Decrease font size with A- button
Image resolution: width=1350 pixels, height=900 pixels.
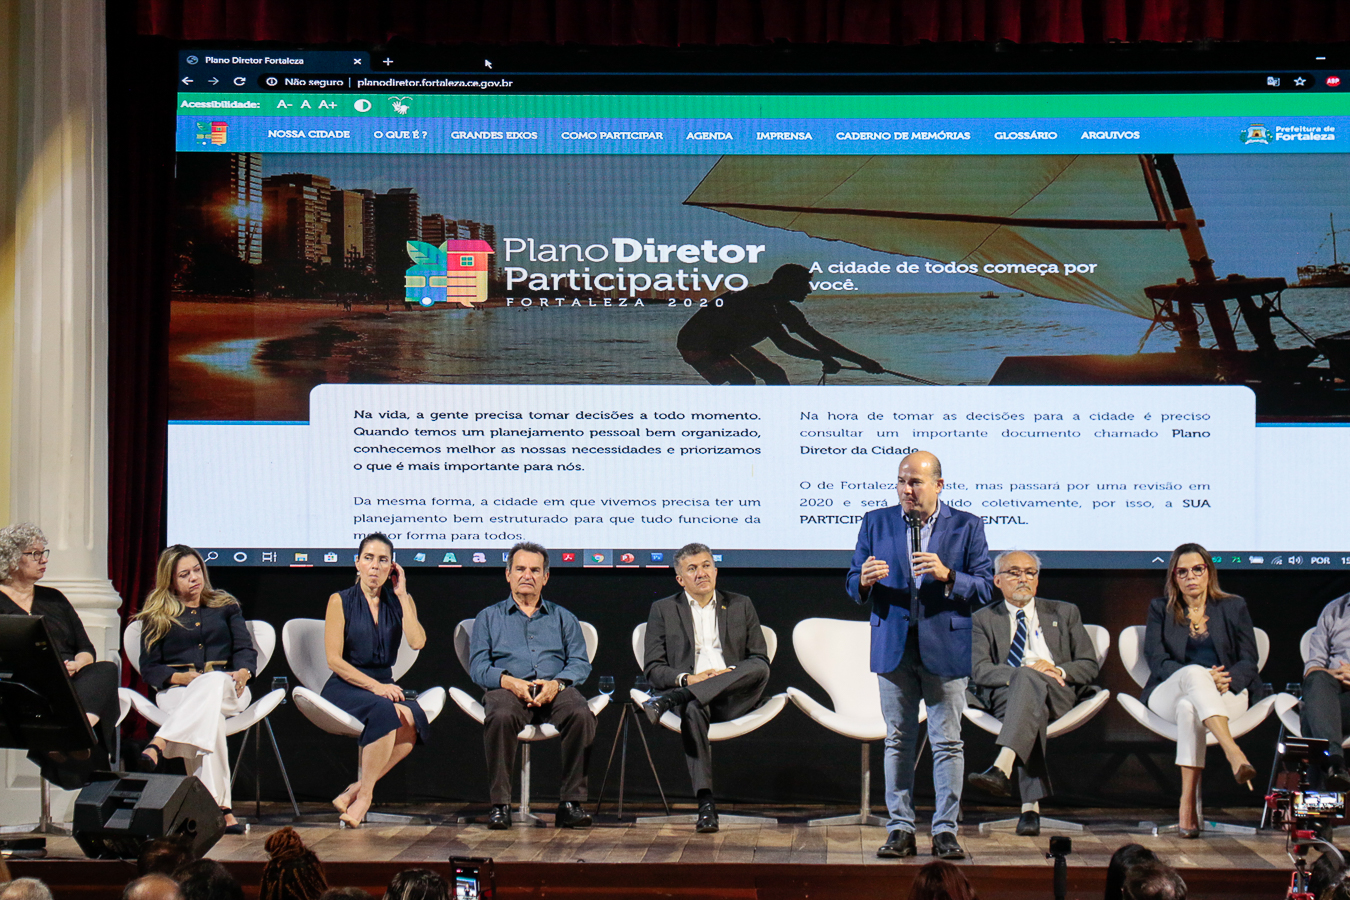[285, 104]
